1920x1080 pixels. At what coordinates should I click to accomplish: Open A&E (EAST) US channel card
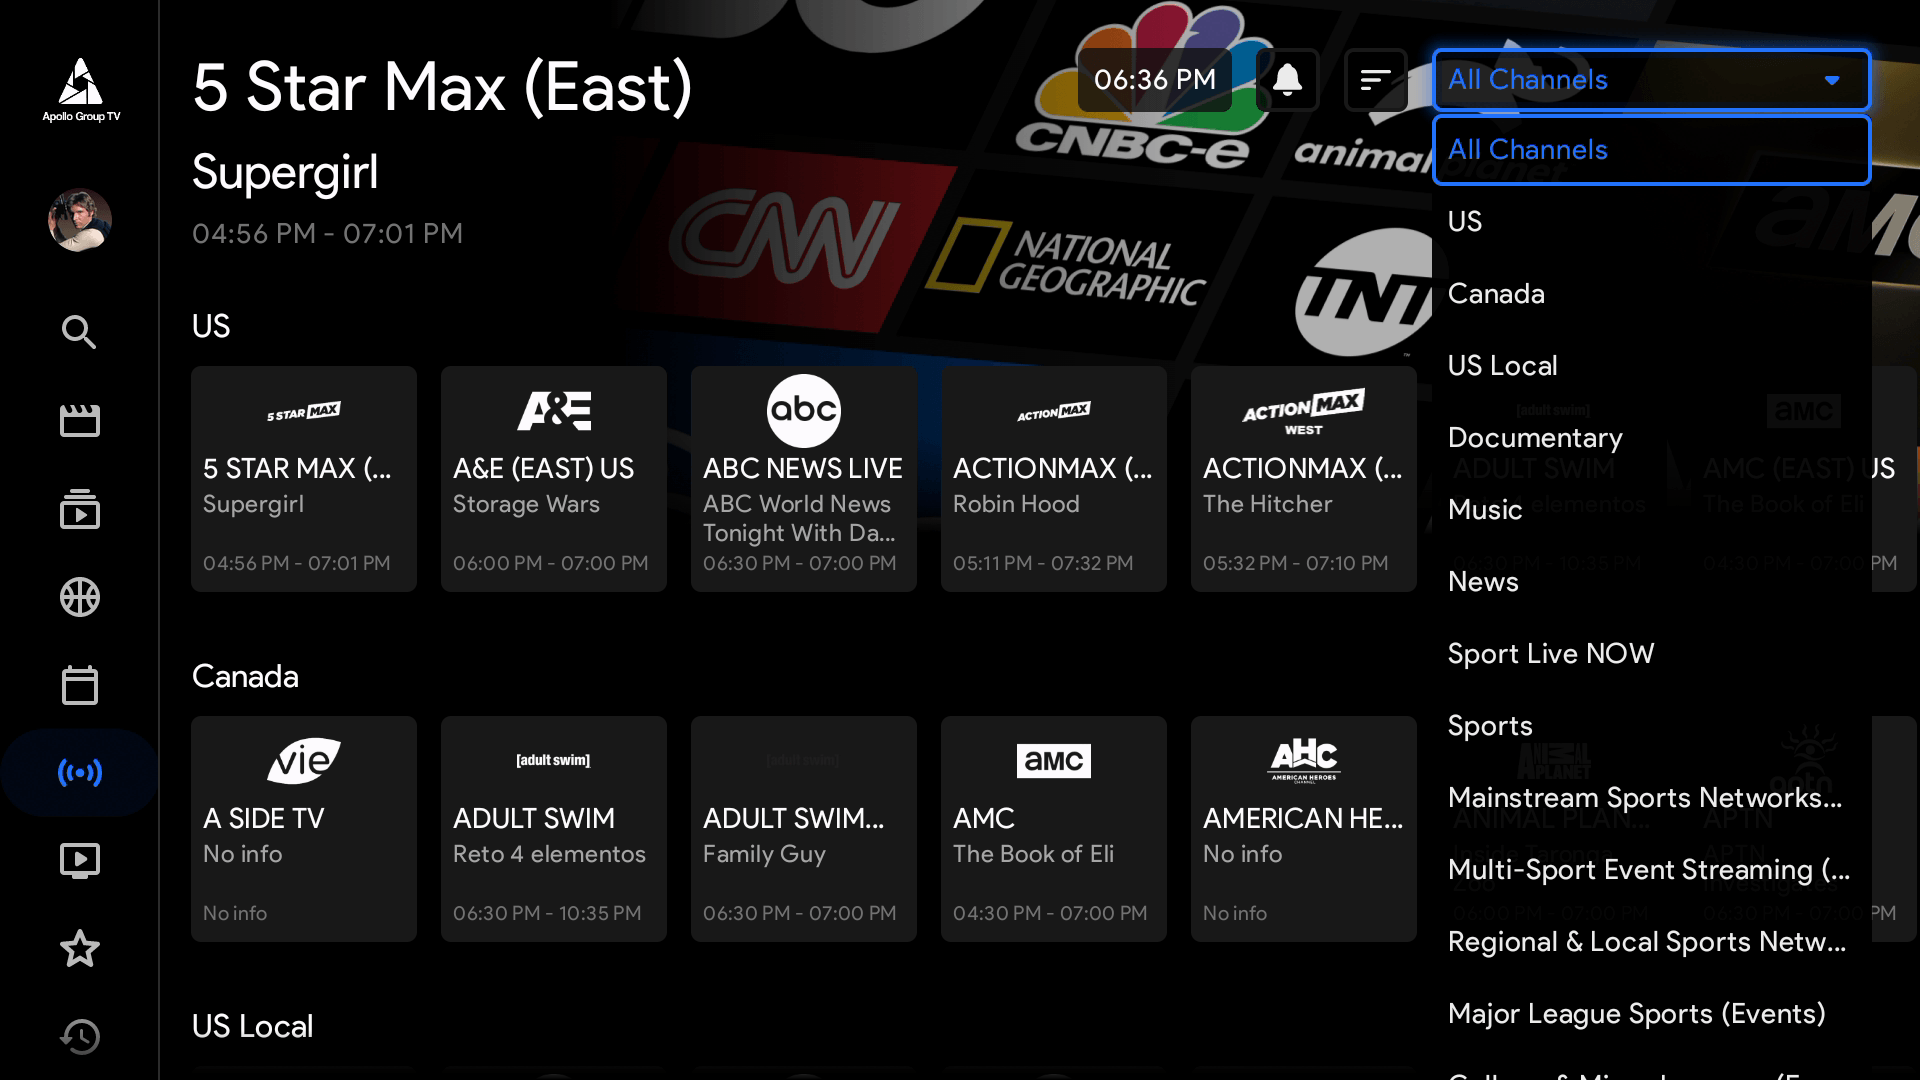click(x=554, y=479)
